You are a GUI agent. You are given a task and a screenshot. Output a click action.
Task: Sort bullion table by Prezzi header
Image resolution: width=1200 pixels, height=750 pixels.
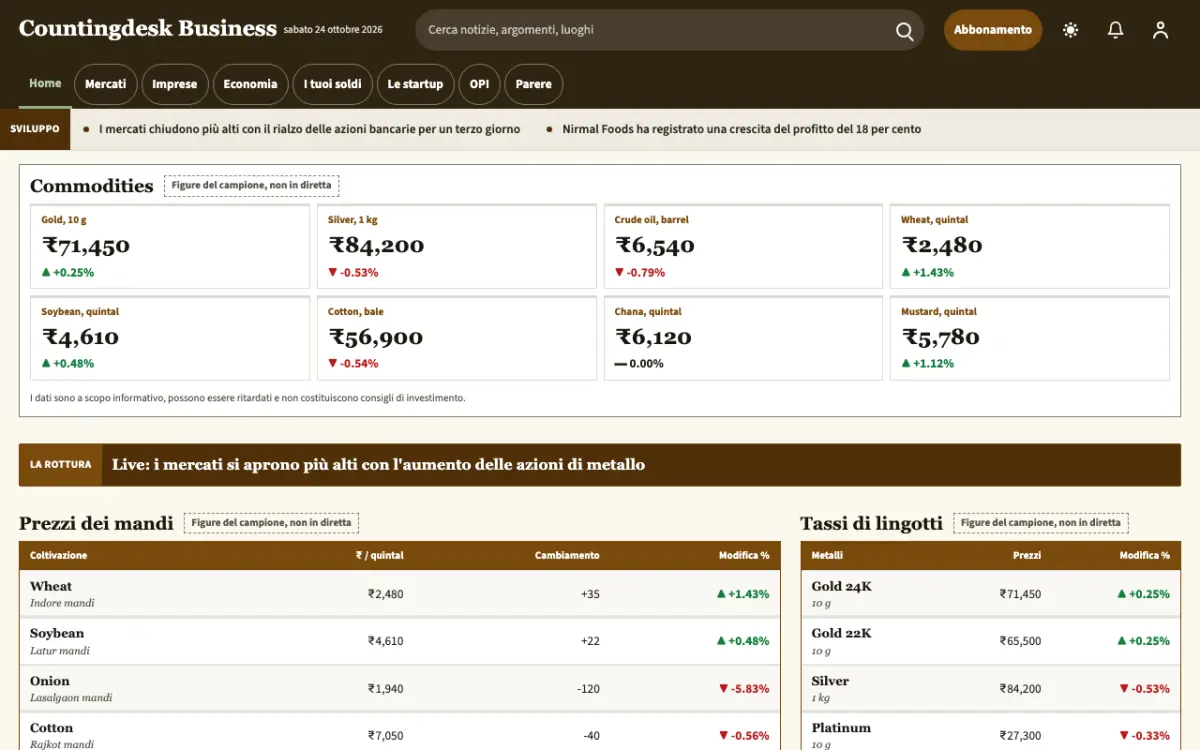click(1026, 555)
